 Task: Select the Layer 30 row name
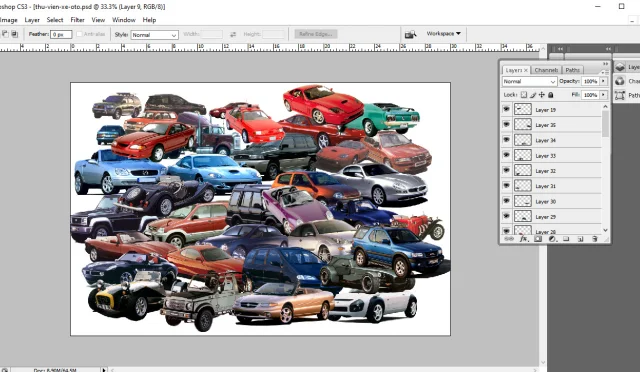tap(546, 202)
